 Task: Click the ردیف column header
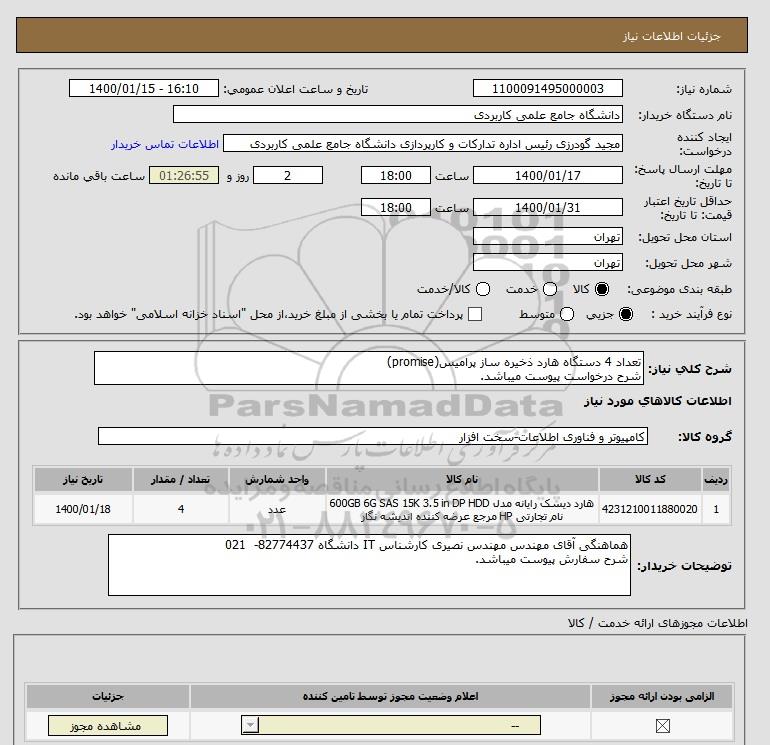pyautogui.click(x=716, y=479)
